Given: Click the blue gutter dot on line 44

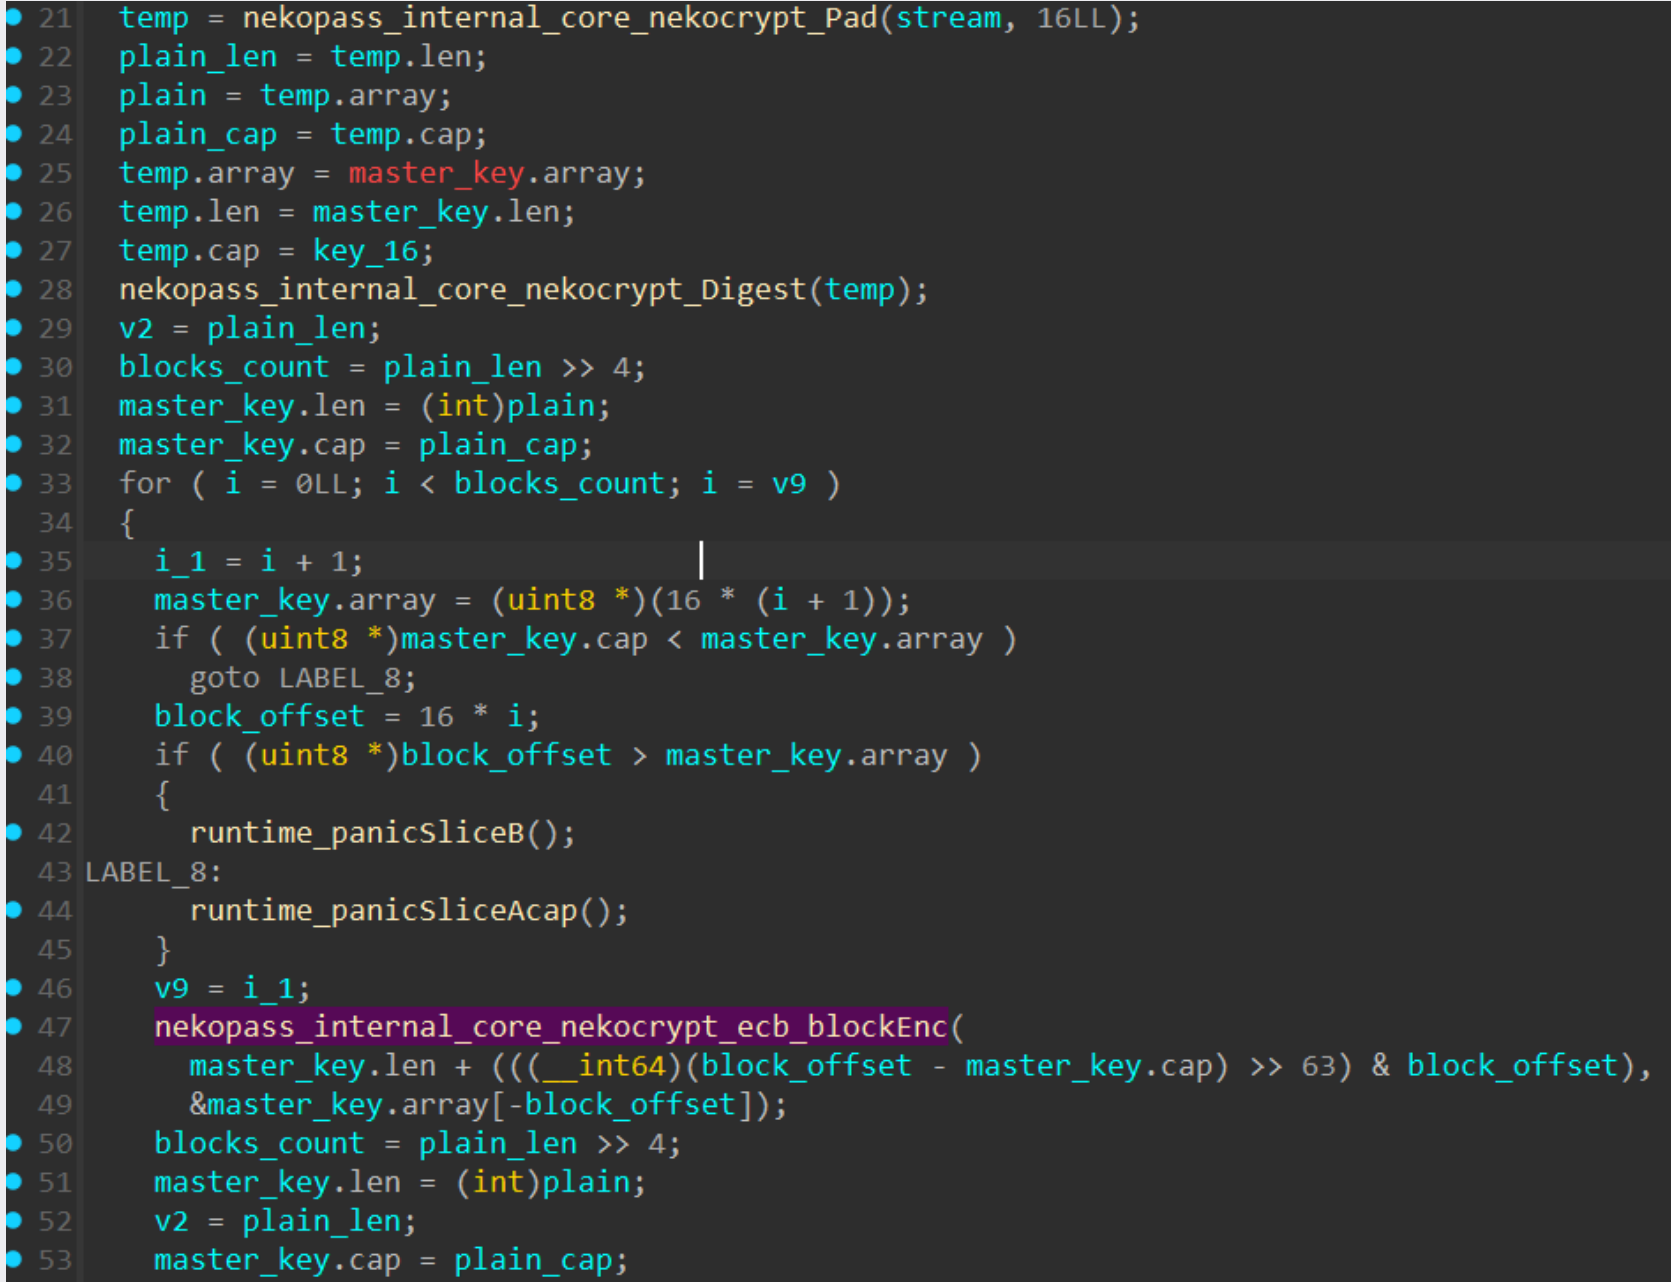Looking at the screenshot, I should (x=14, y=910).
